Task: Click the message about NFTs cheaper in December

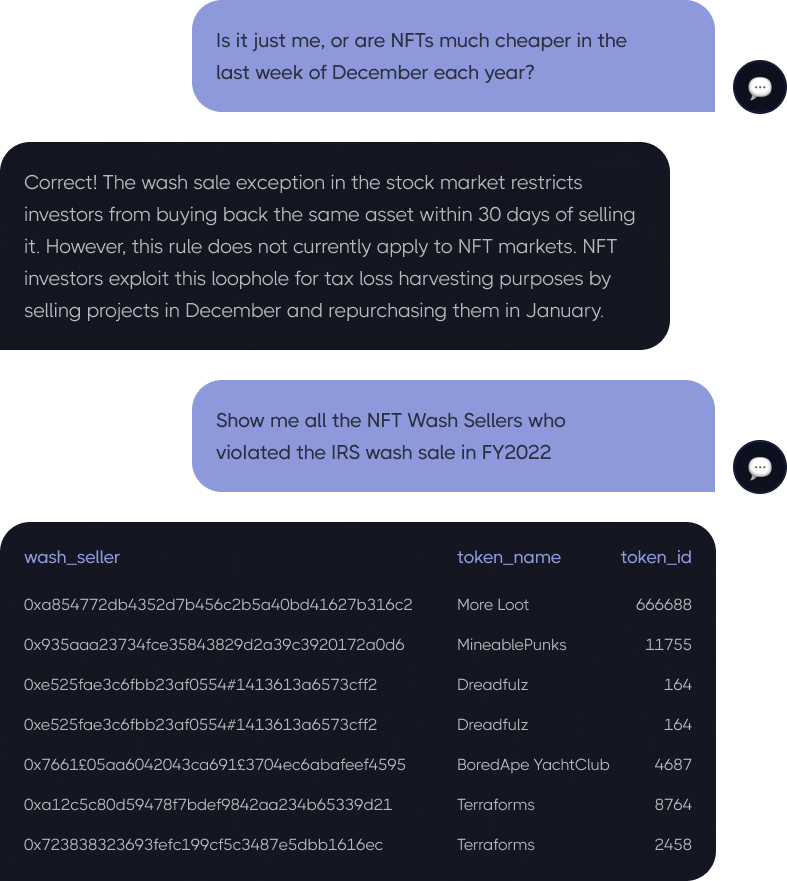Action: (453, 56)
